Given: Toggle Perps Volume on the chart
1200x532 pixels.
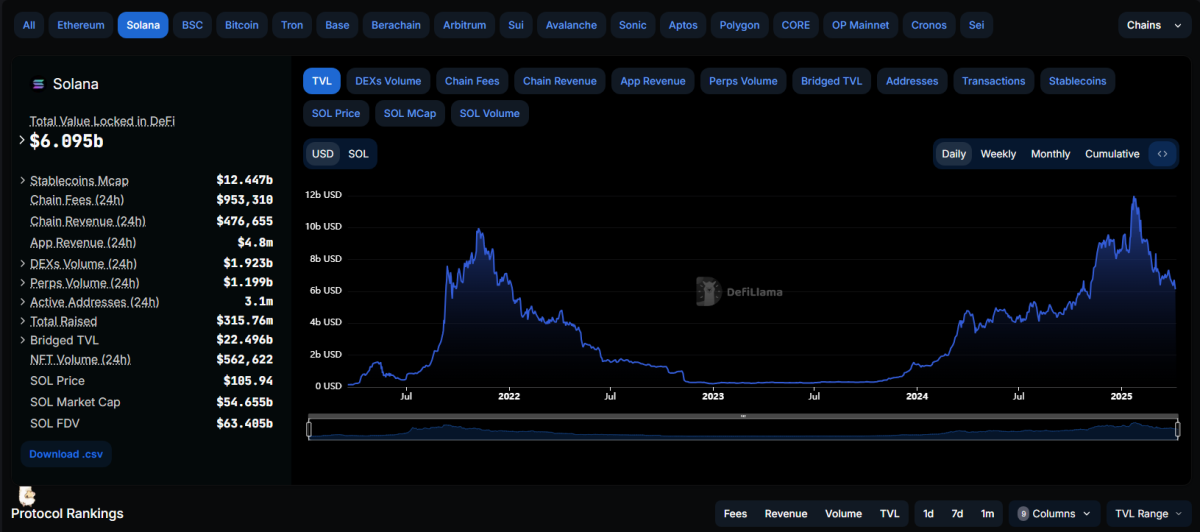Looking at the screenshot, I should [x=743, y=81].
